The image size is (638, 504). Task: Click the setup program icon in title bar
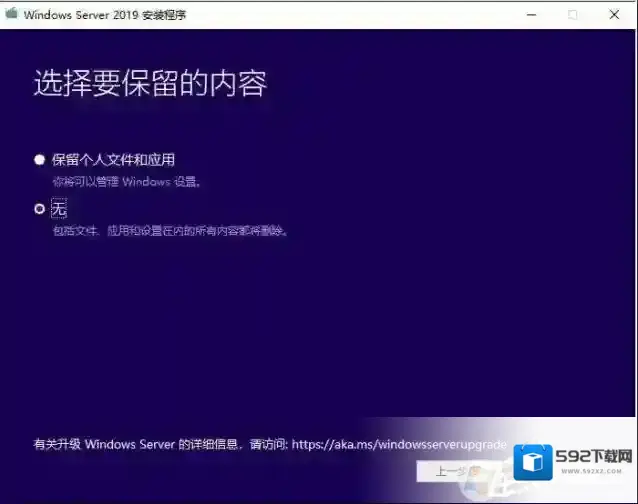(12, 14)
